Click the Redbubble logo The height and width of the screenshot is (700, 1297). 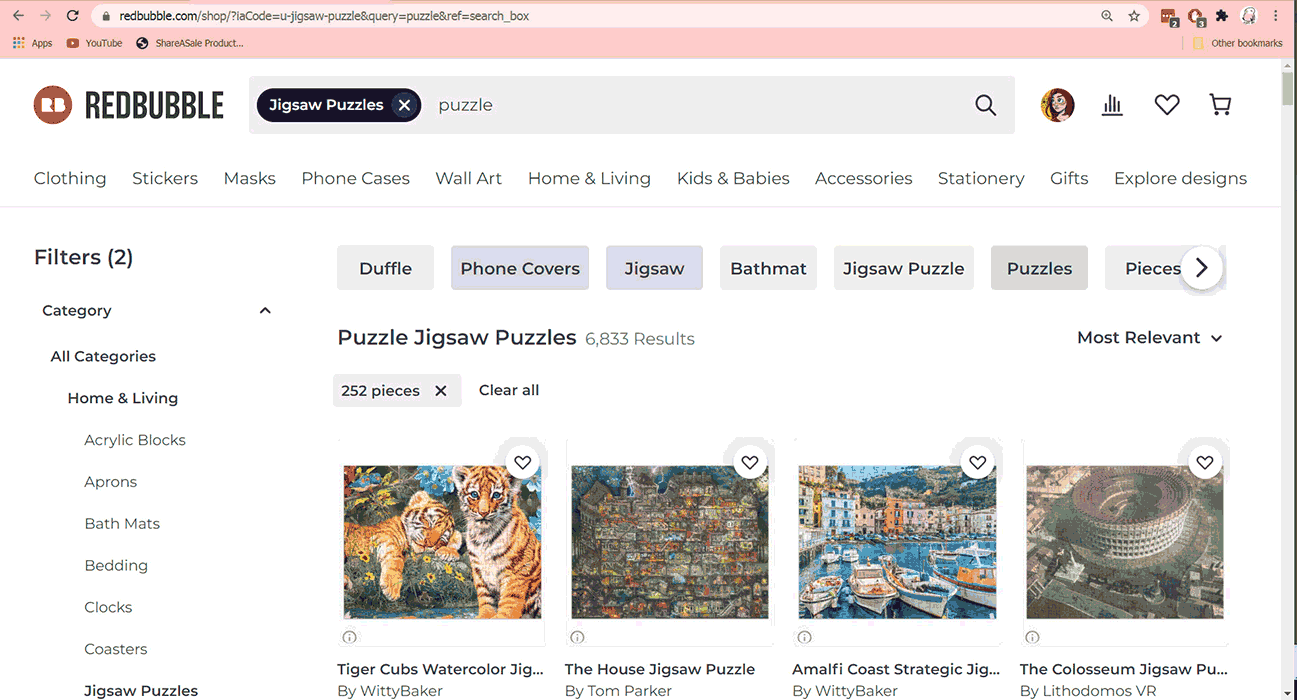coord(129,105)
